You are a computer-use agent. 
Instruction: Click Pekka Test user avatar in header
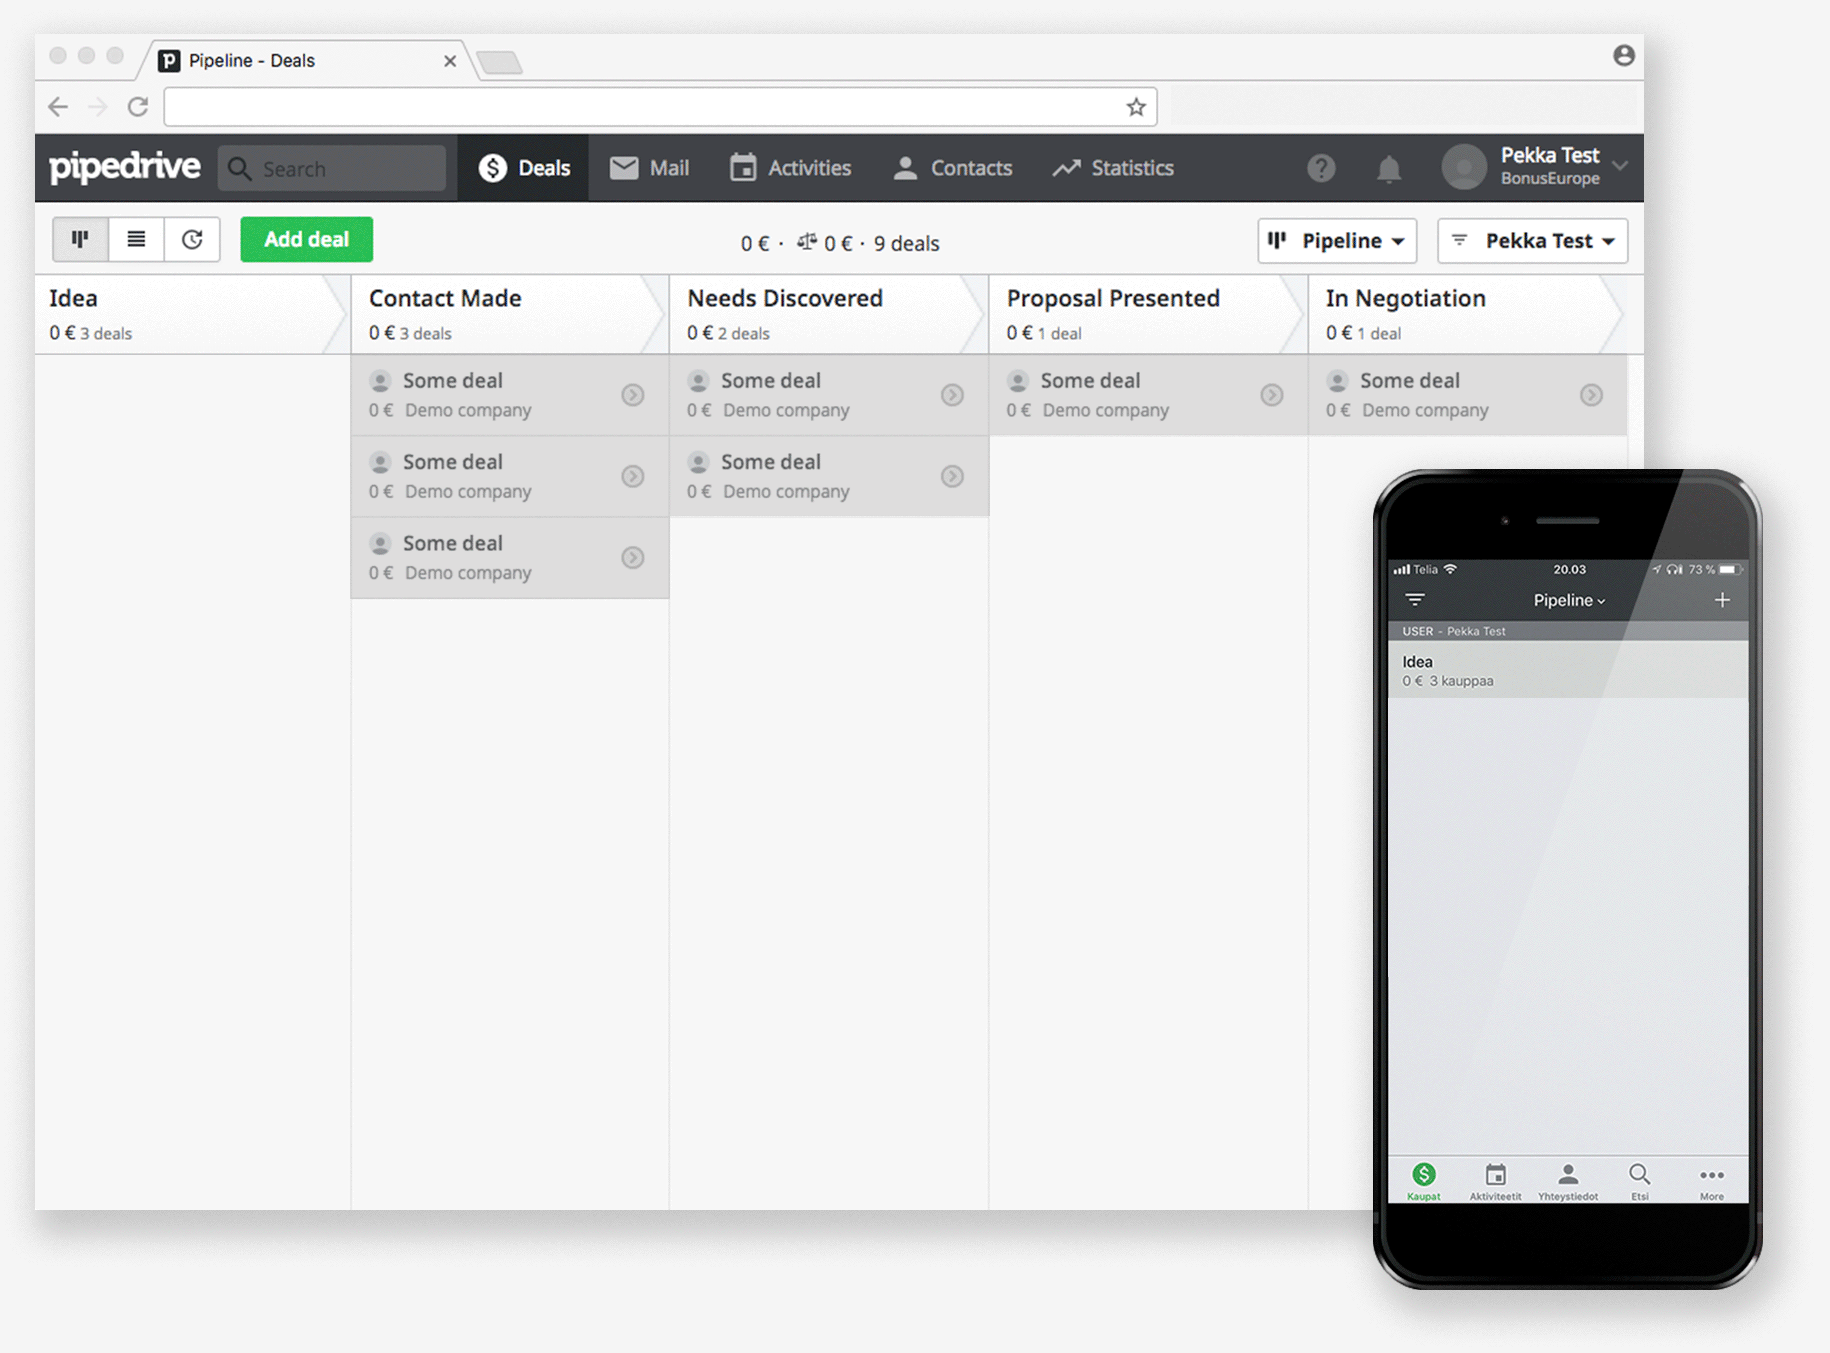pos(1464,168)
